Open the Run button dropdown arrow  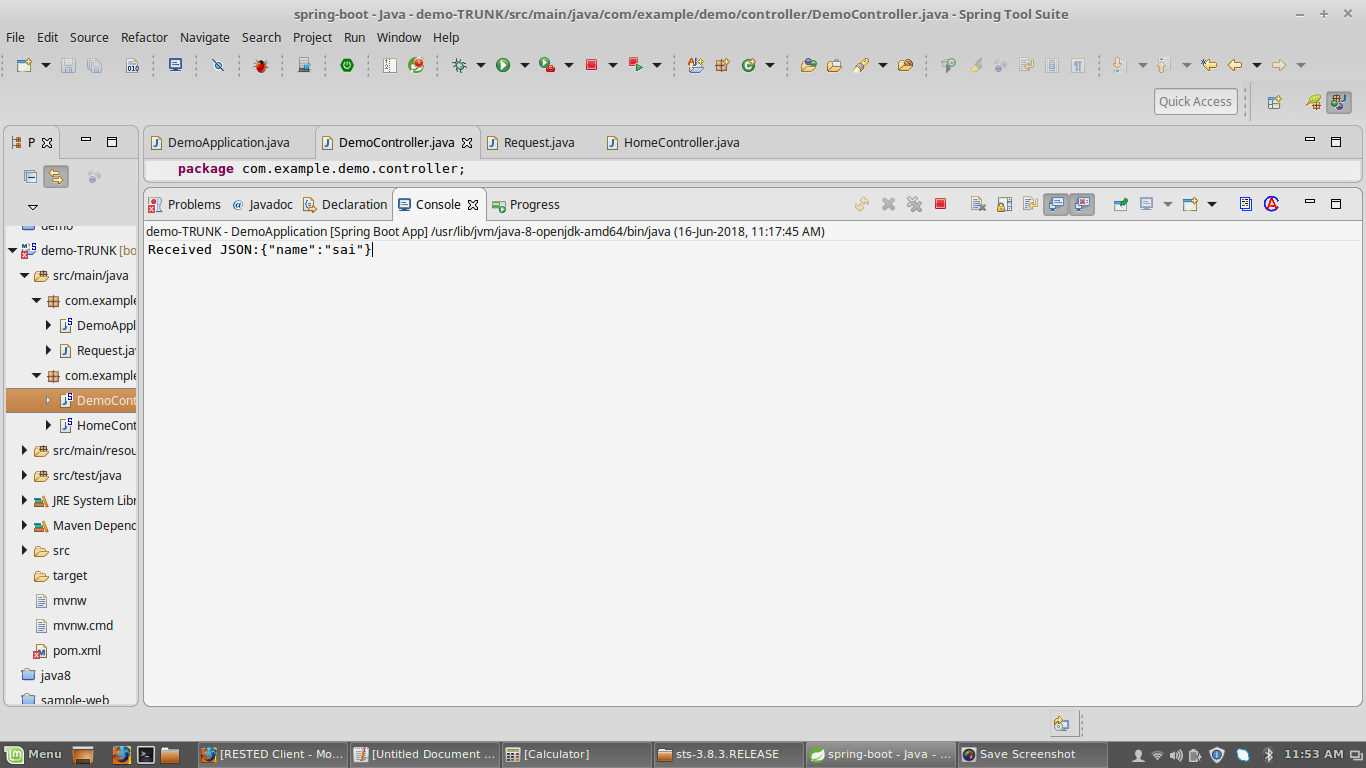tap(524, 65)
